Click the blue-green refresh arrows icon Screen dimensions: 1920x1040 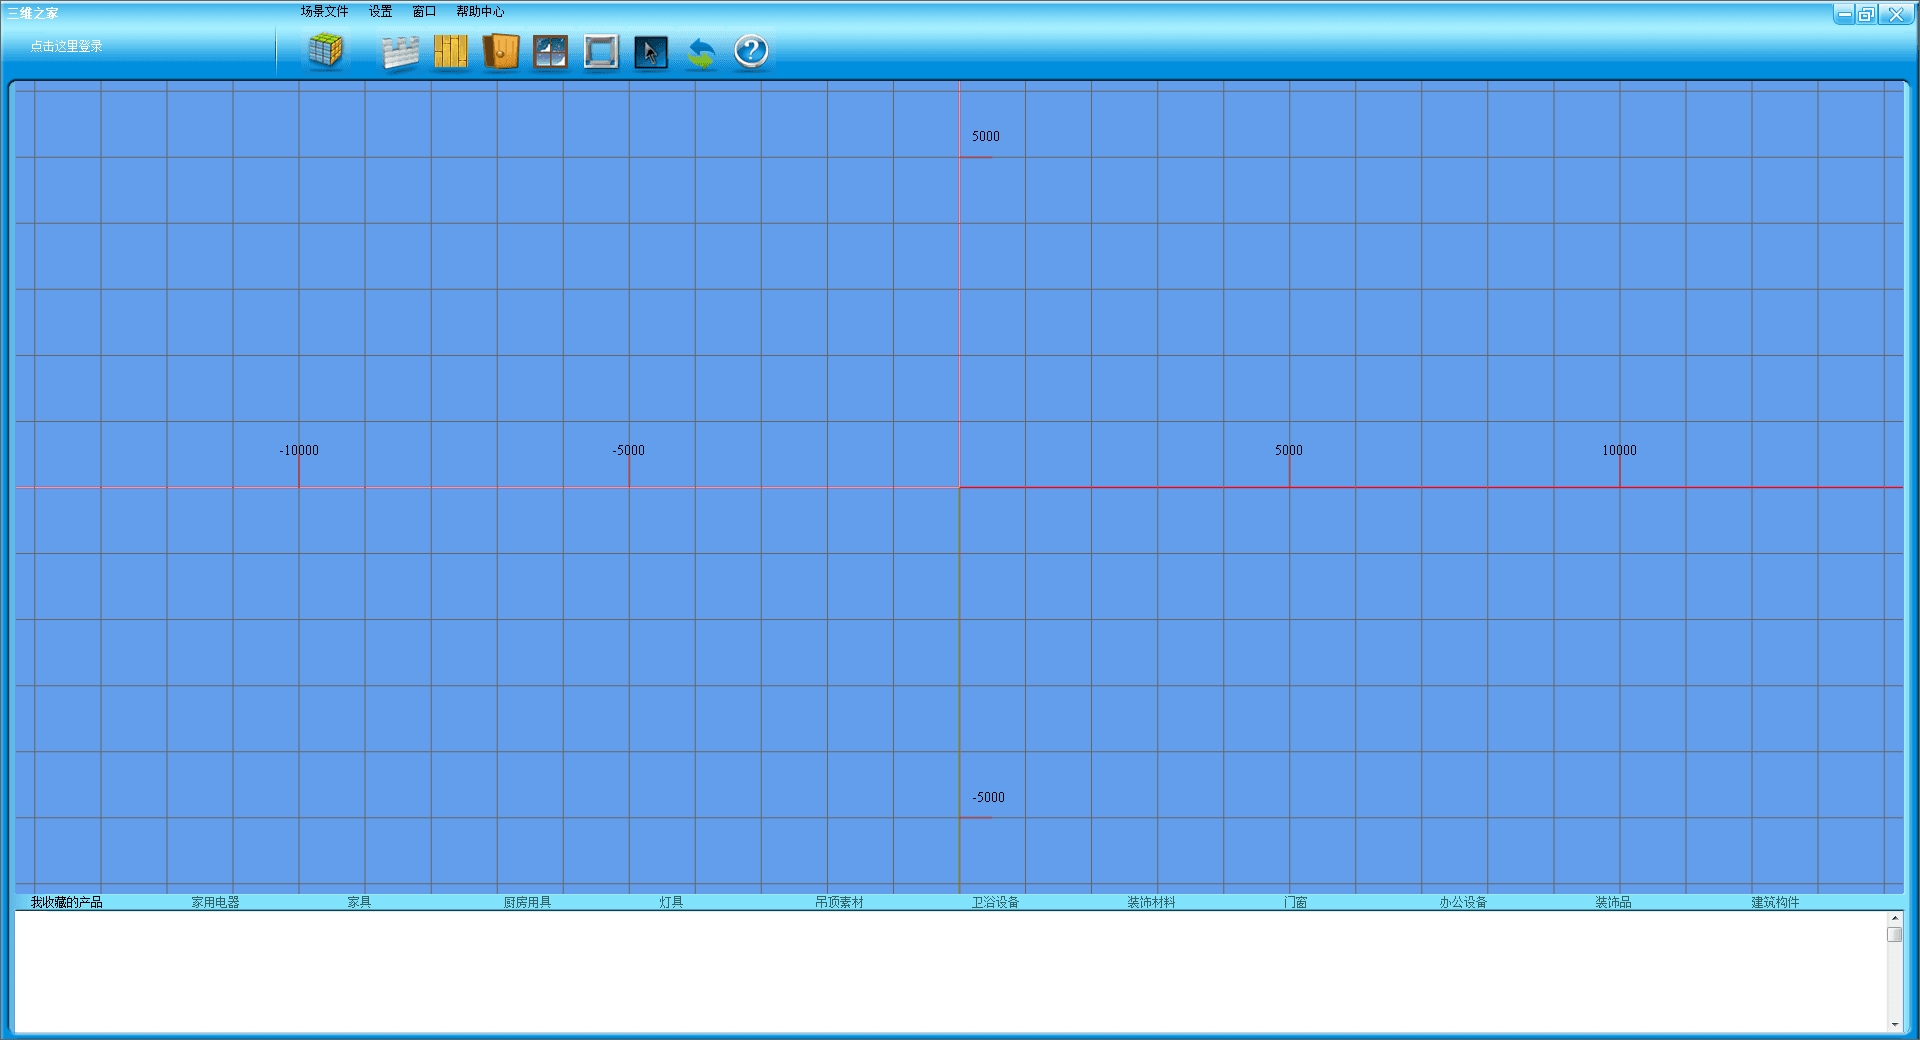701,52
